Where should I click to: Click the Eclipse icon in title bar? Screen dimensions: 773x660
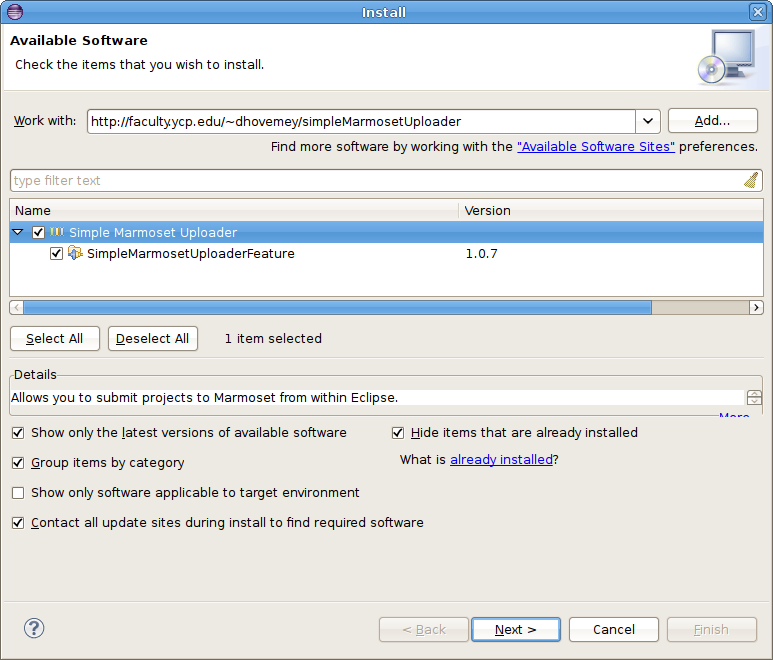click(x=11, y=12)
